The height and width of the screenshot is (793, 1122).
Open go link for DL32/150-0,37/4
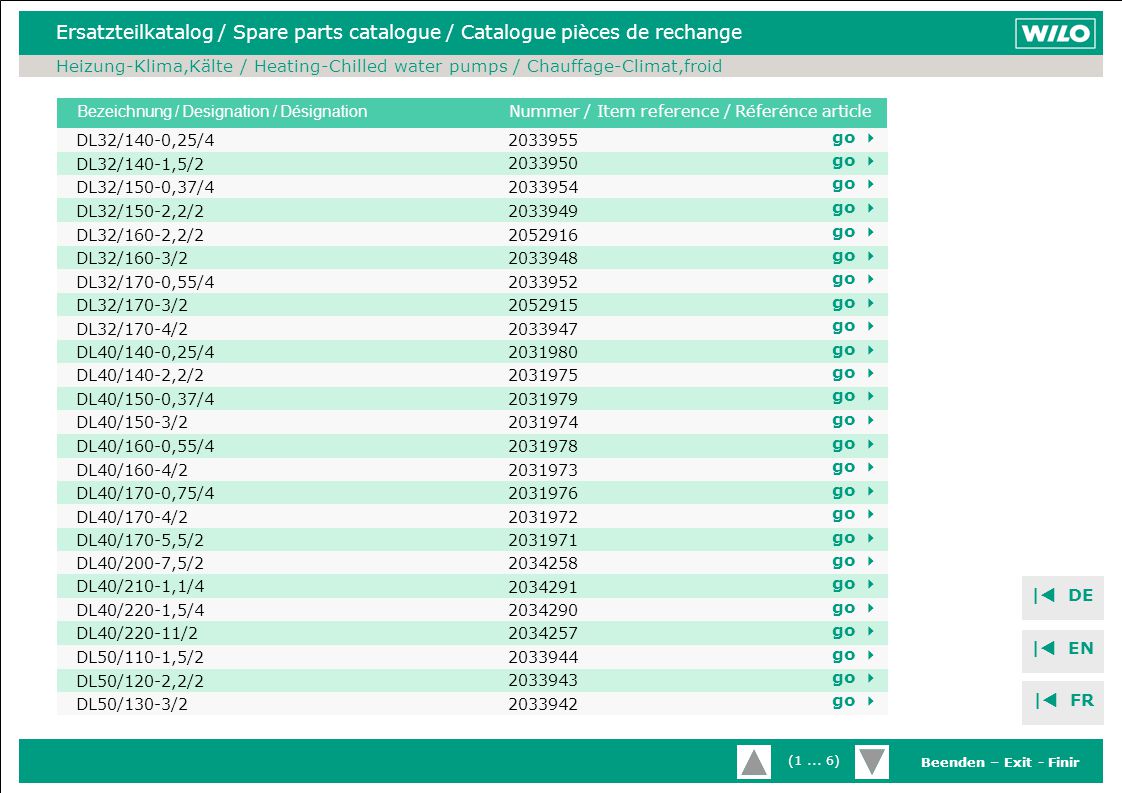pyautogui.click(x=853, y=185)
